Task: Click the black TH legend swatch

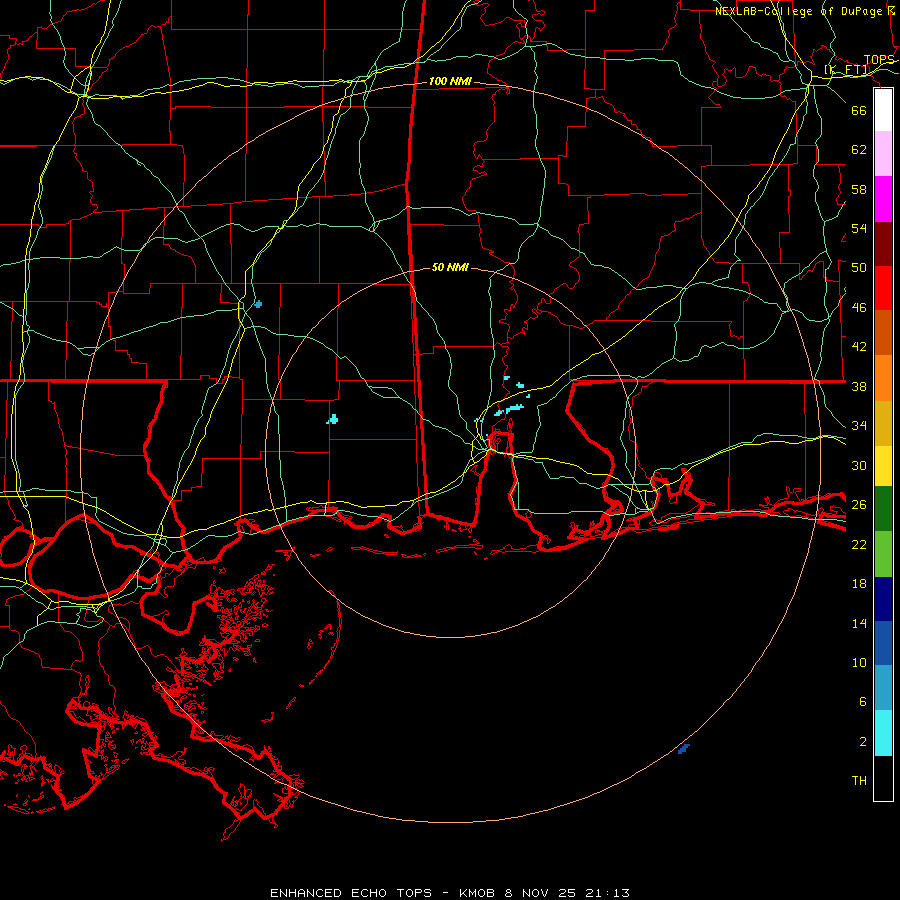Action: click(x=883, y=778)
